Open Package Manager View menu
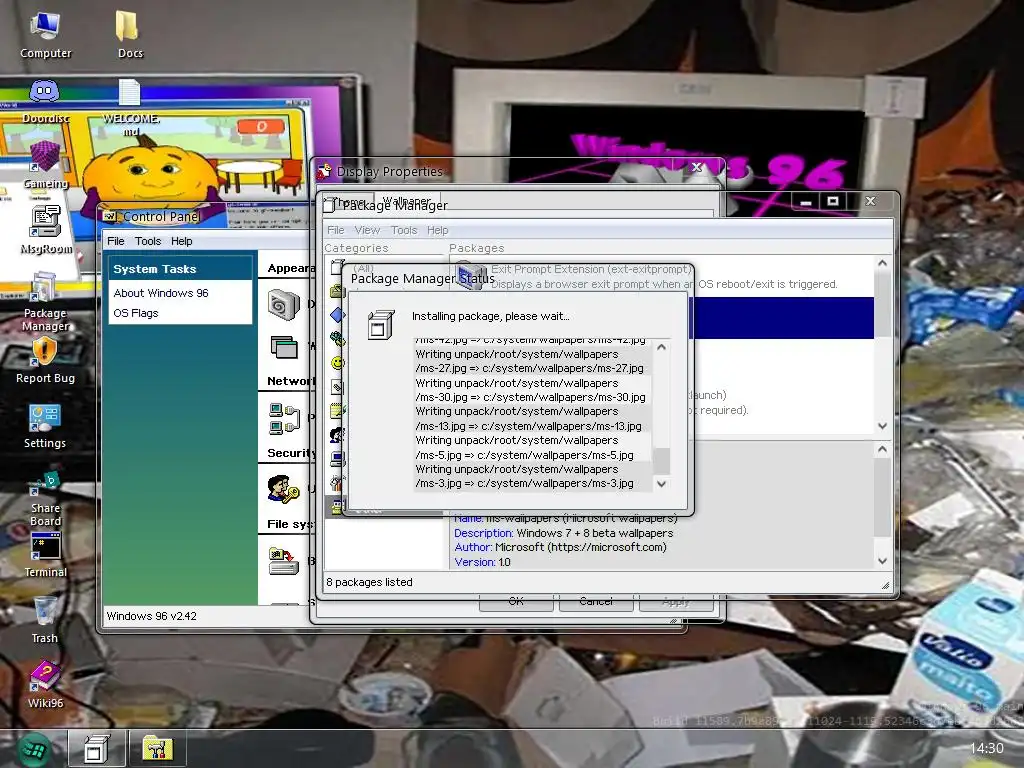1024x768 pixels. click(x=367, y=230)
